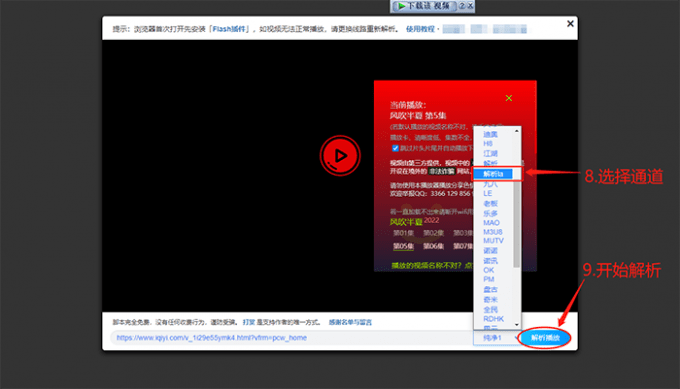Click the 下载该视频 download button at the top

pos(424,6)
